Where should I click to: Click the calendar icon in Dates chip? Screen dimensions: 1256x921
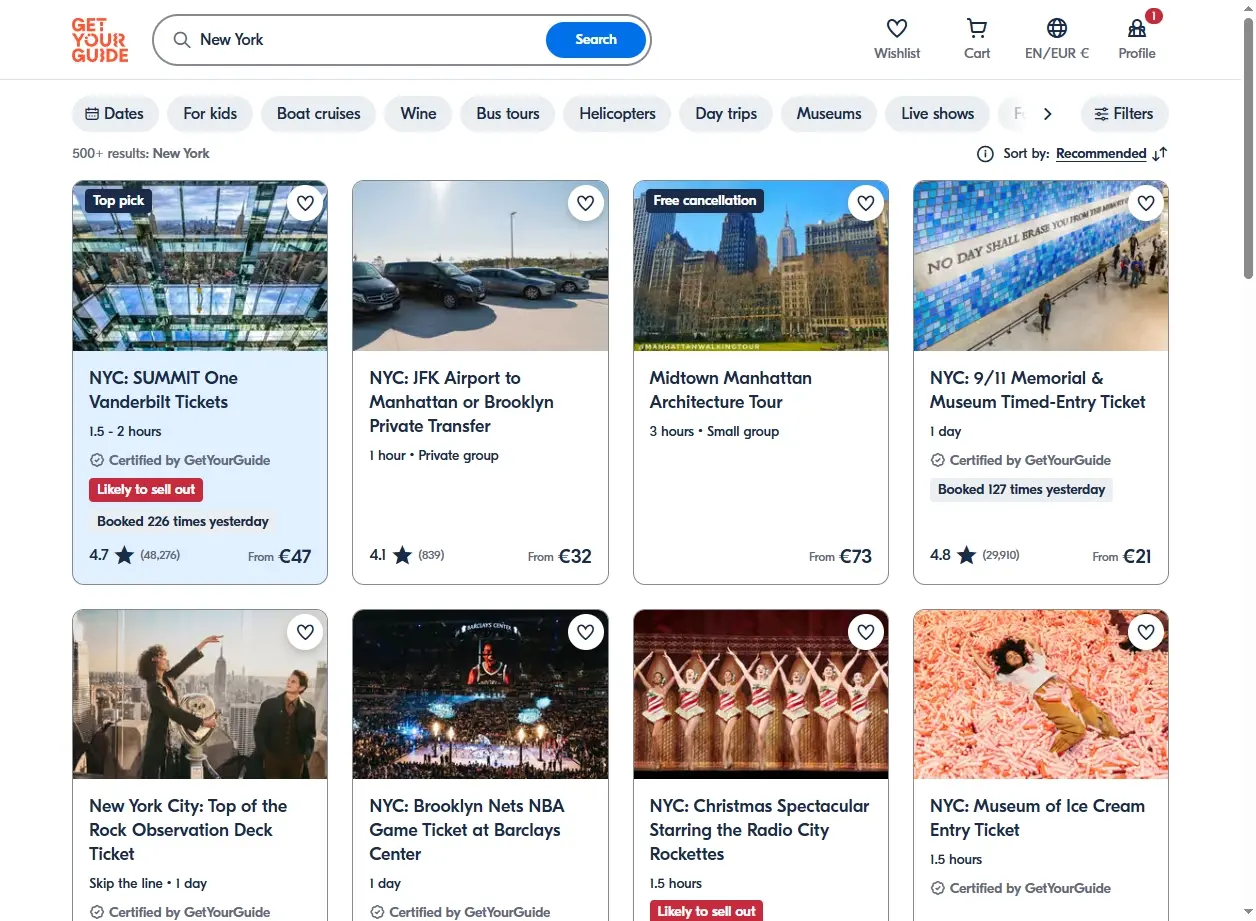92,114
